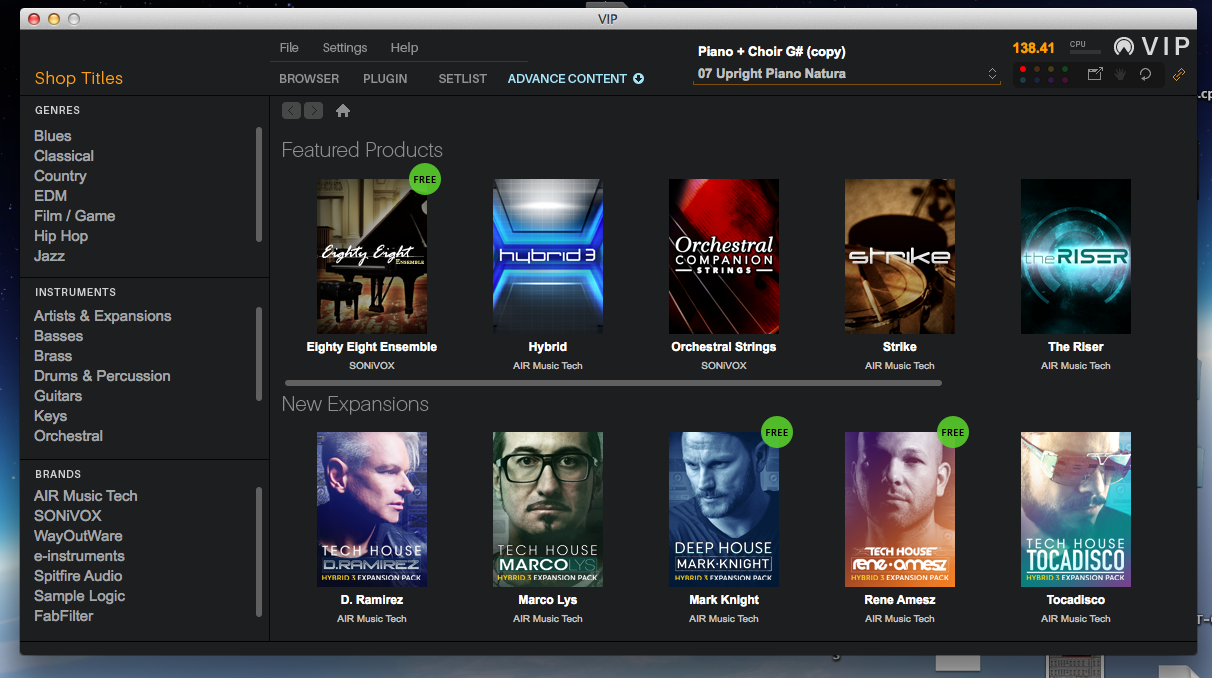Open the Strike product cover

[900, 257]
